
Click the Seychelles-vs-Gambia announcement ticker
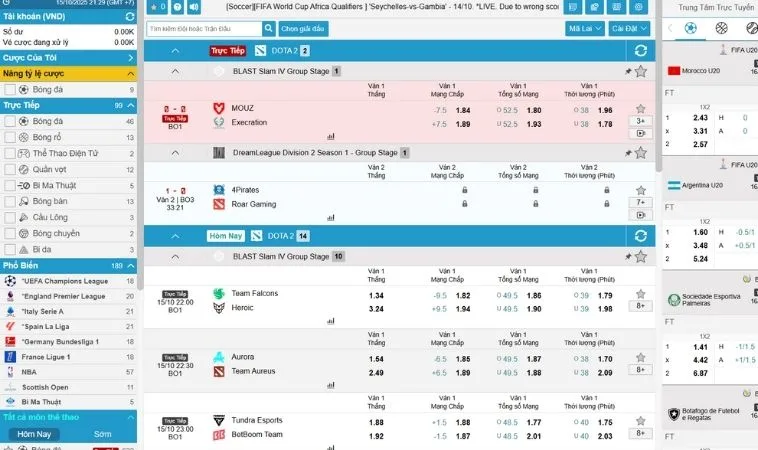(x=392, y=7)
